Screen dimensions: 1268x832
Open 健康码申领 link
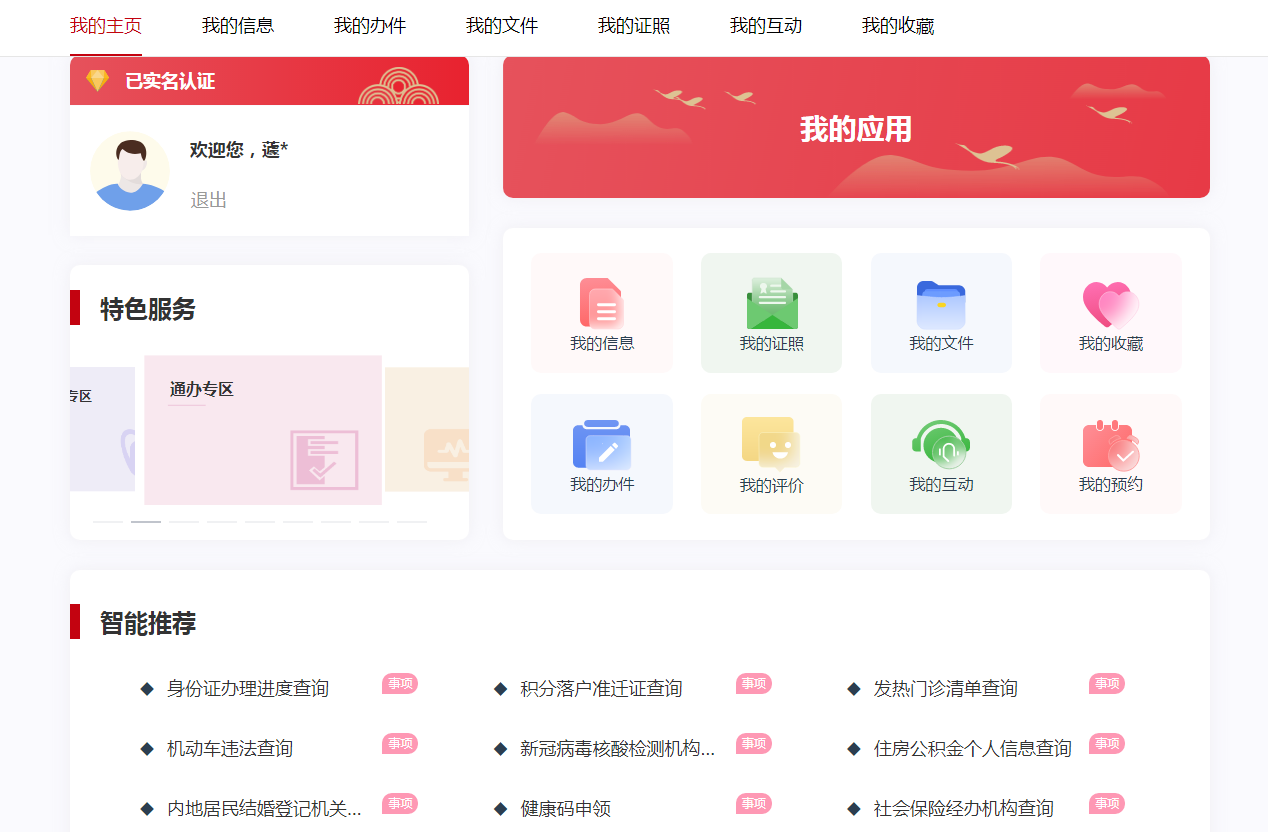click(565, 809)
